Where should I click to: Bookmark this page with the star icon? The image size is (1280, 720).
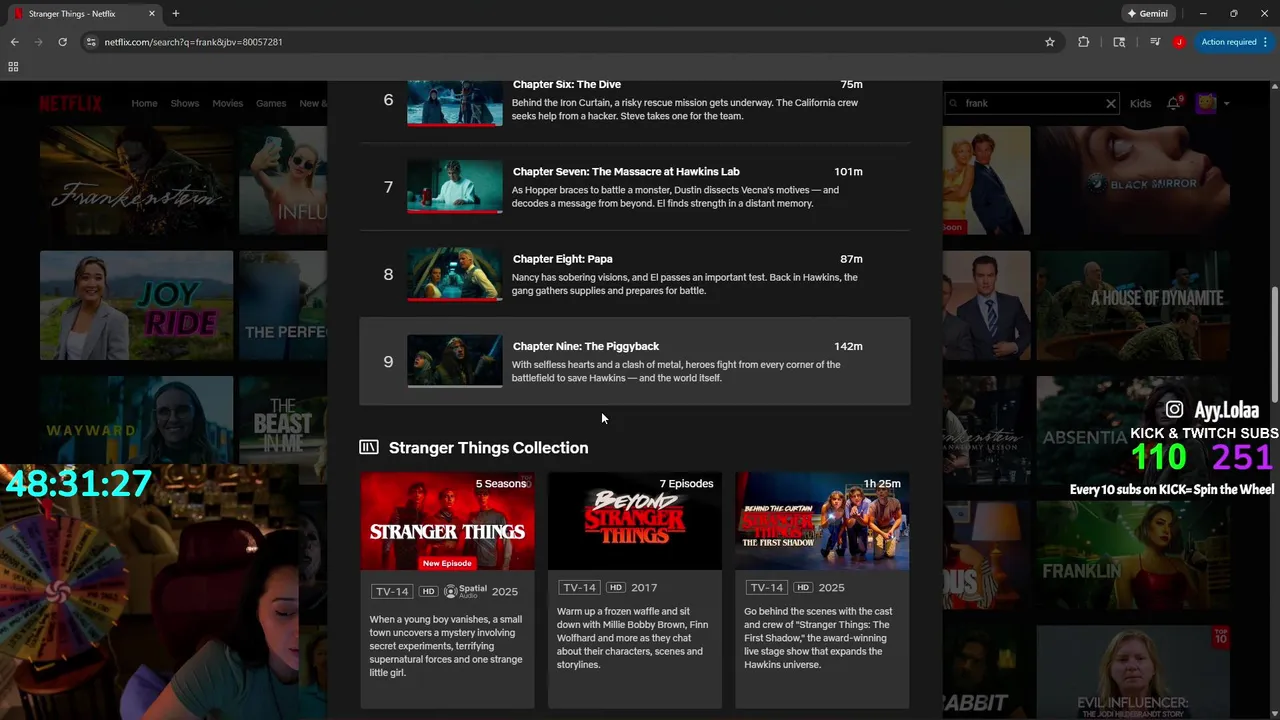tap(1050, 42)
